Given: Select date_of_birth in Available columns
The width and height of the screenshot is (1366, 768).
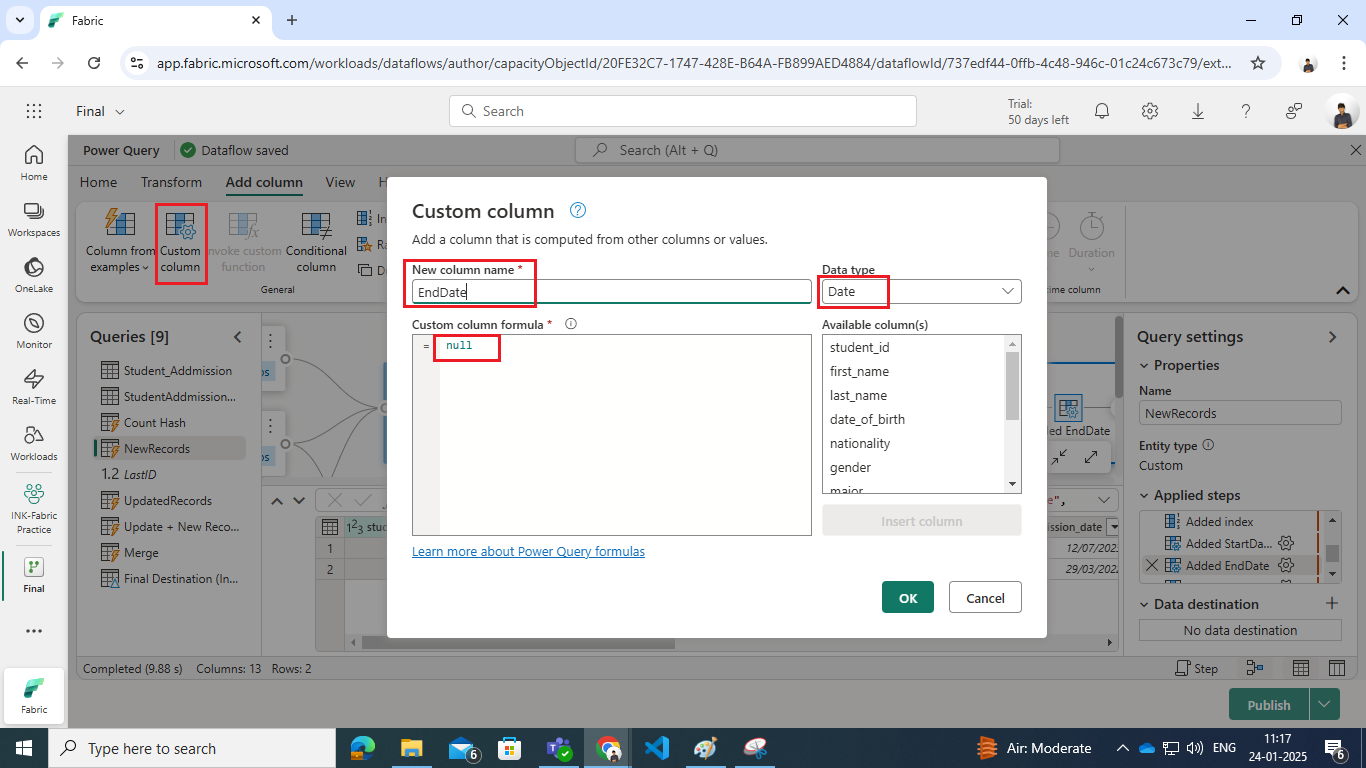Looking at the screenshot, I should 867,419.
